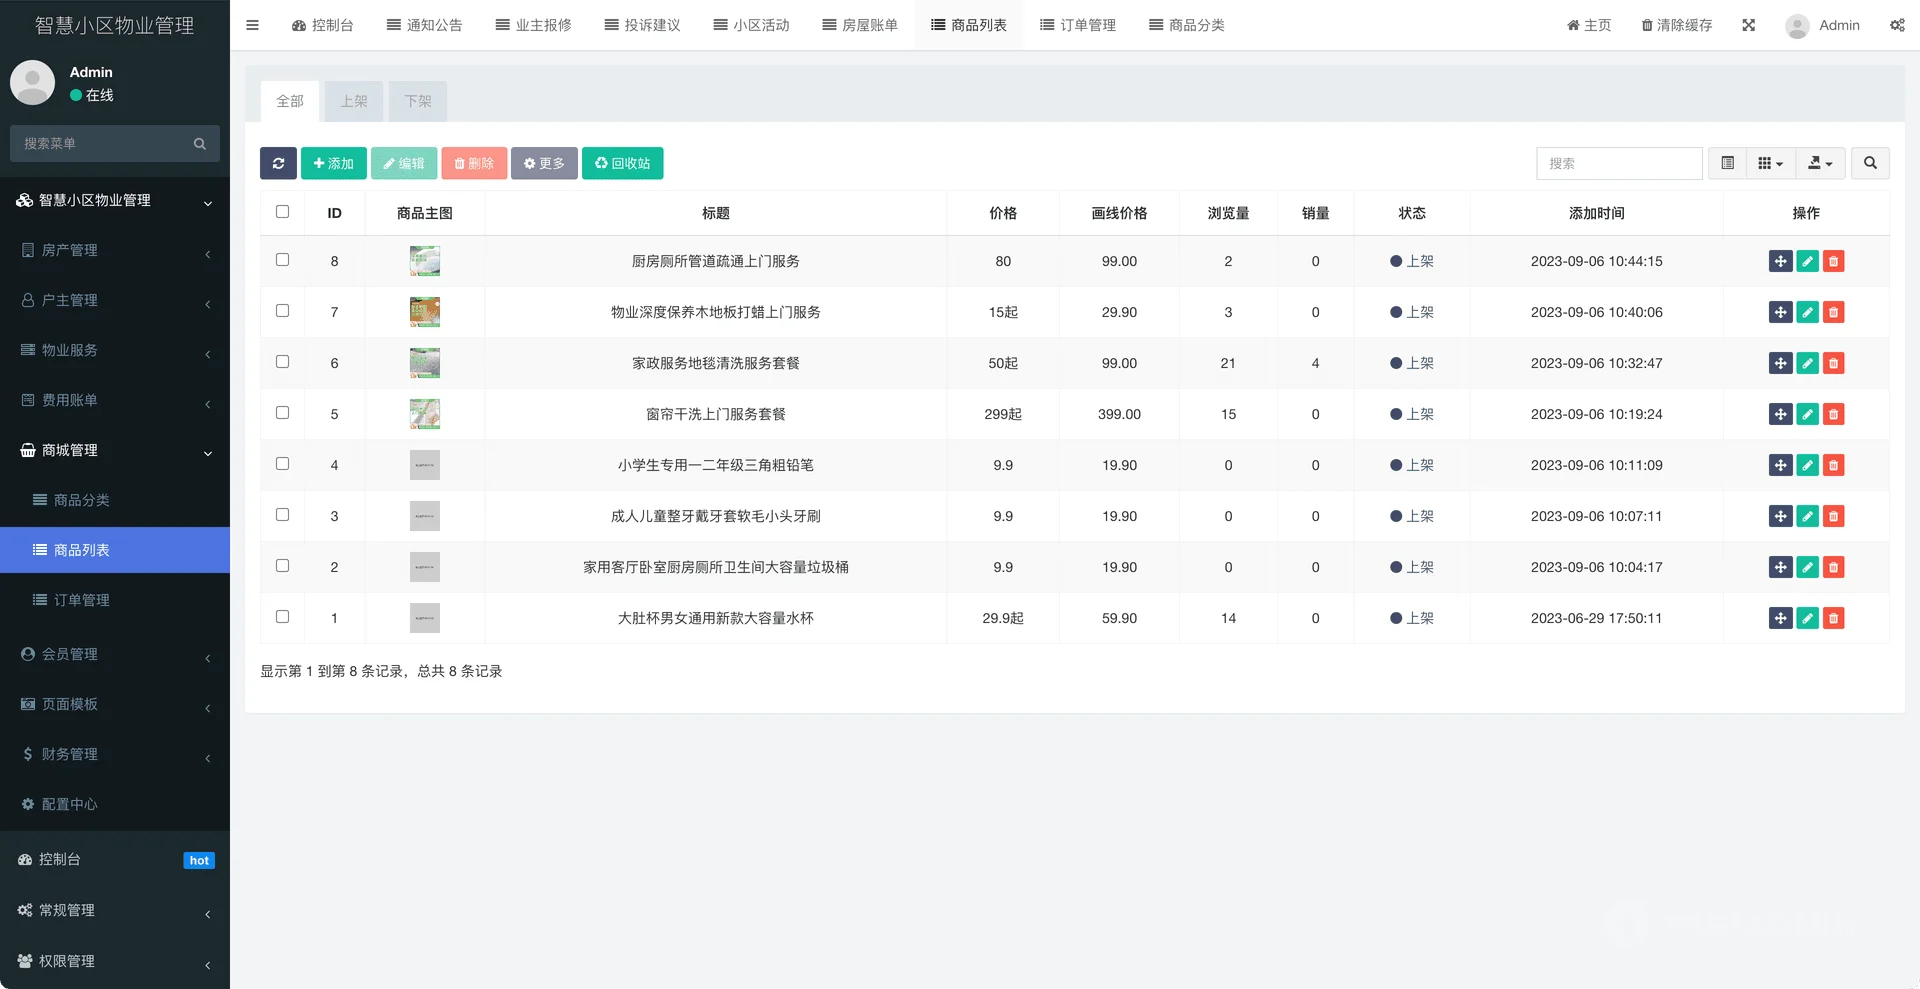
Task: Select checkbox for product ID 7
Action: coord(283,311)
